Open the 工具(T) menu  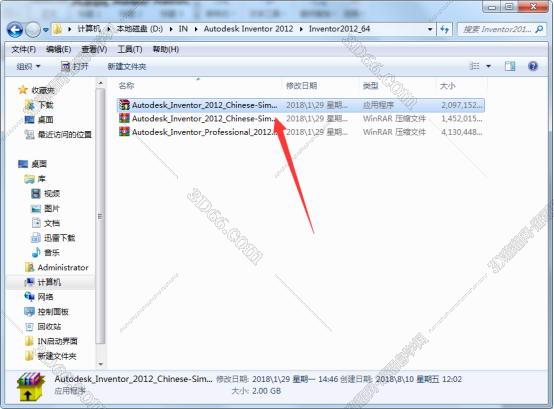130,49
